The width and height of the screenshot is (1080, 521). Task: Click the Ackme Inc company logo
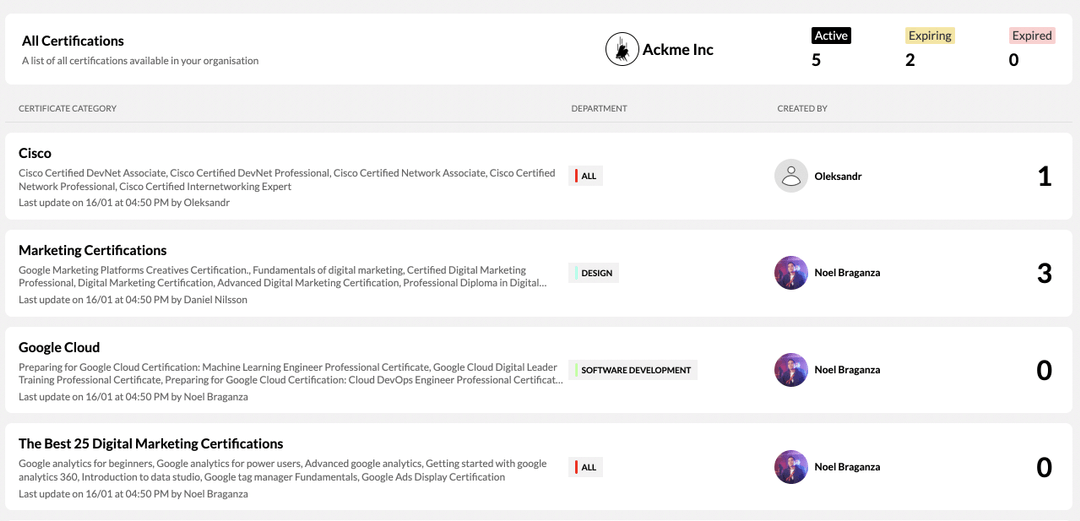coord(622,49)
